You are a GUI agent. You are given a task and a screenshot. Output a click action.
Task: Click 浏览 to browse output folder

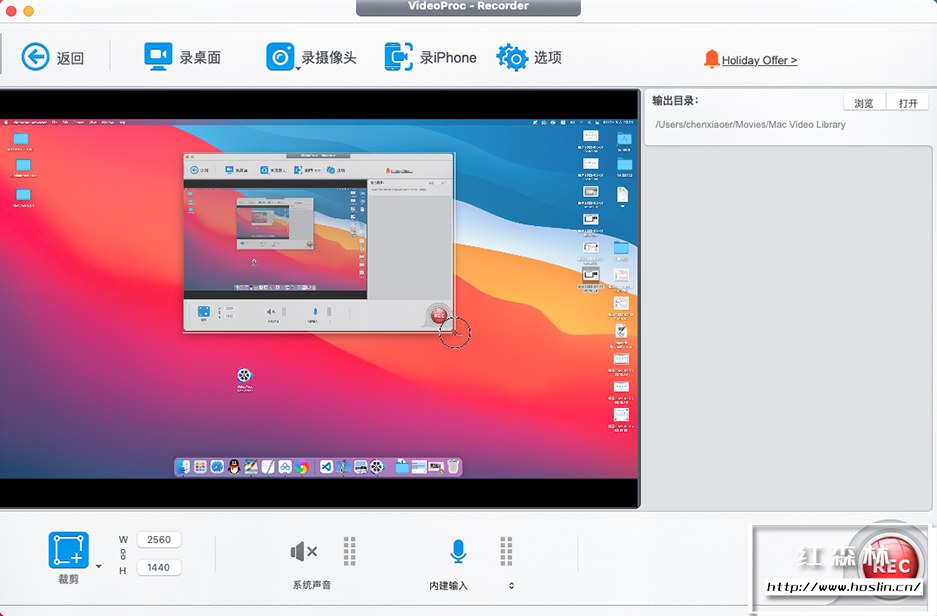(x=863, y=103)
